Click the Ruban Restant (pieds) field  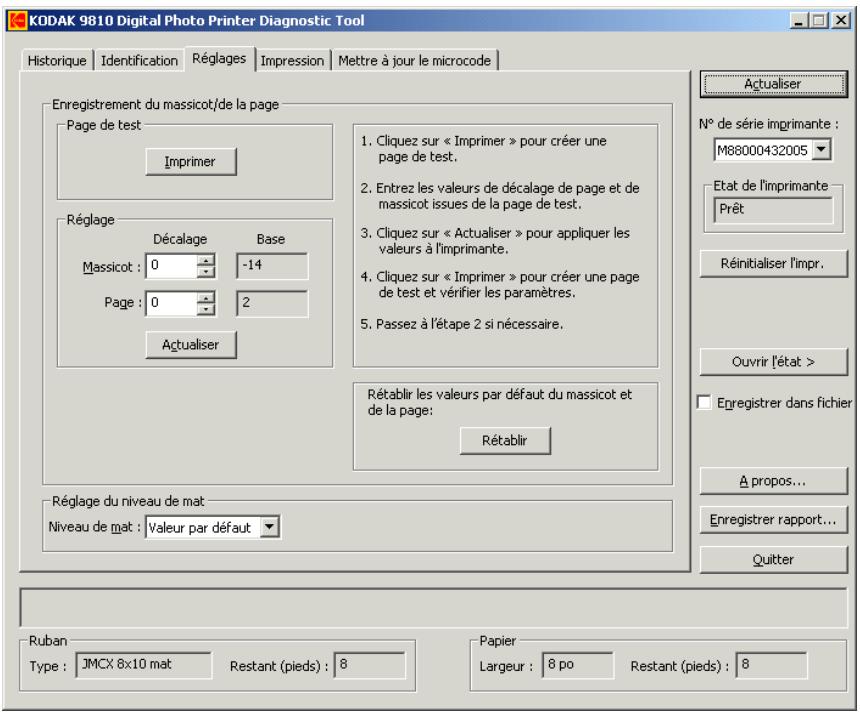[370, 665]
